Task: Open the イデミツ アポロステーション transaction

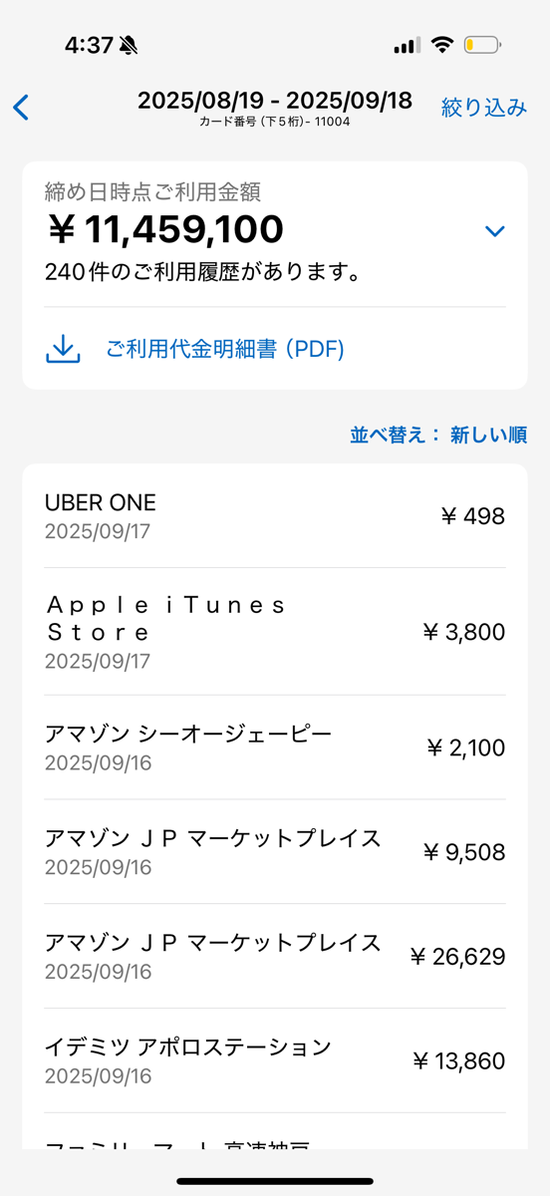Action: (275, 1061)
